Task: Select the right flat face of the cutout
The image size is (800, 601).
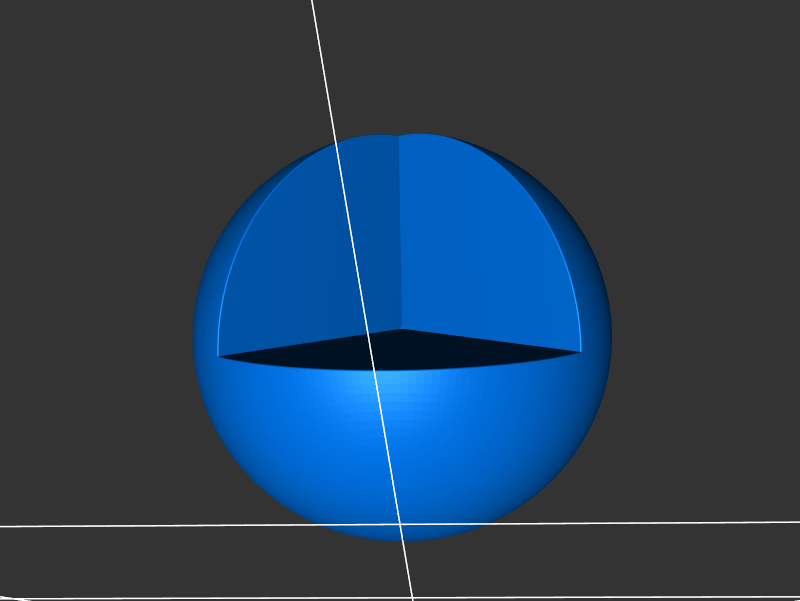Action: (x=490, y=250)
